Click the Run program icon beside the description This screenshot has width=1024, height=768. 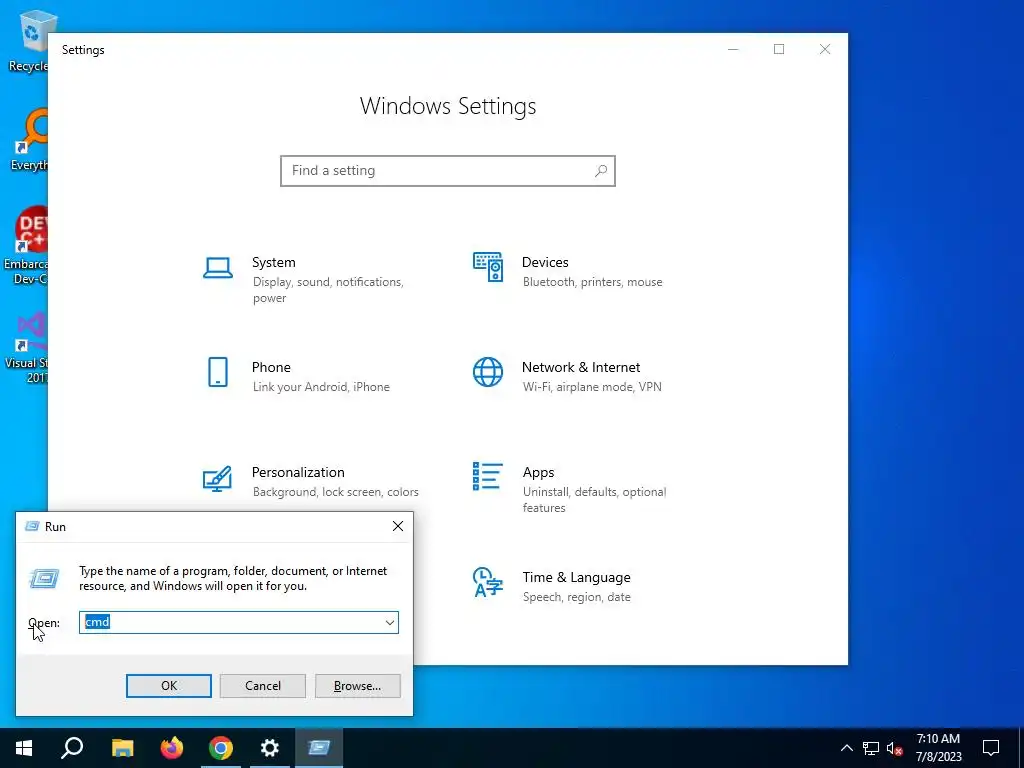click(x=44, y=578)
